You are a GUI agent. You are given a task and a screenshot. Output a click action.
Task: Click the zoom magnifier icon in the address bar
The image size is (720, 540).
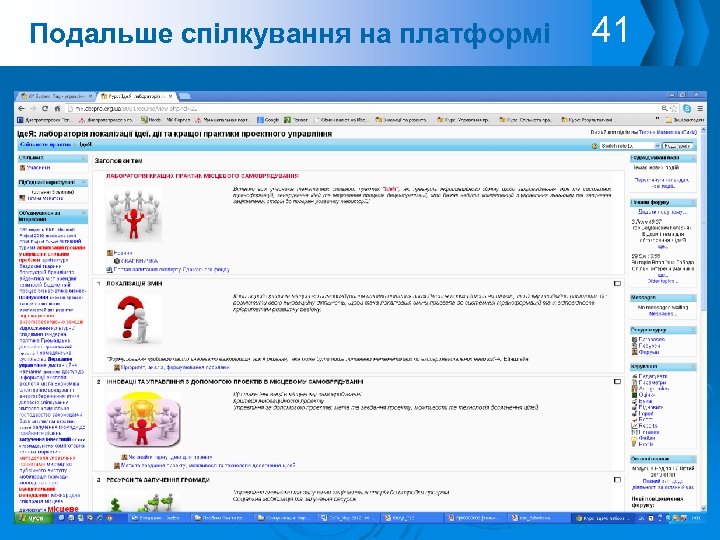pyautogui.click(x=664, y=108)
